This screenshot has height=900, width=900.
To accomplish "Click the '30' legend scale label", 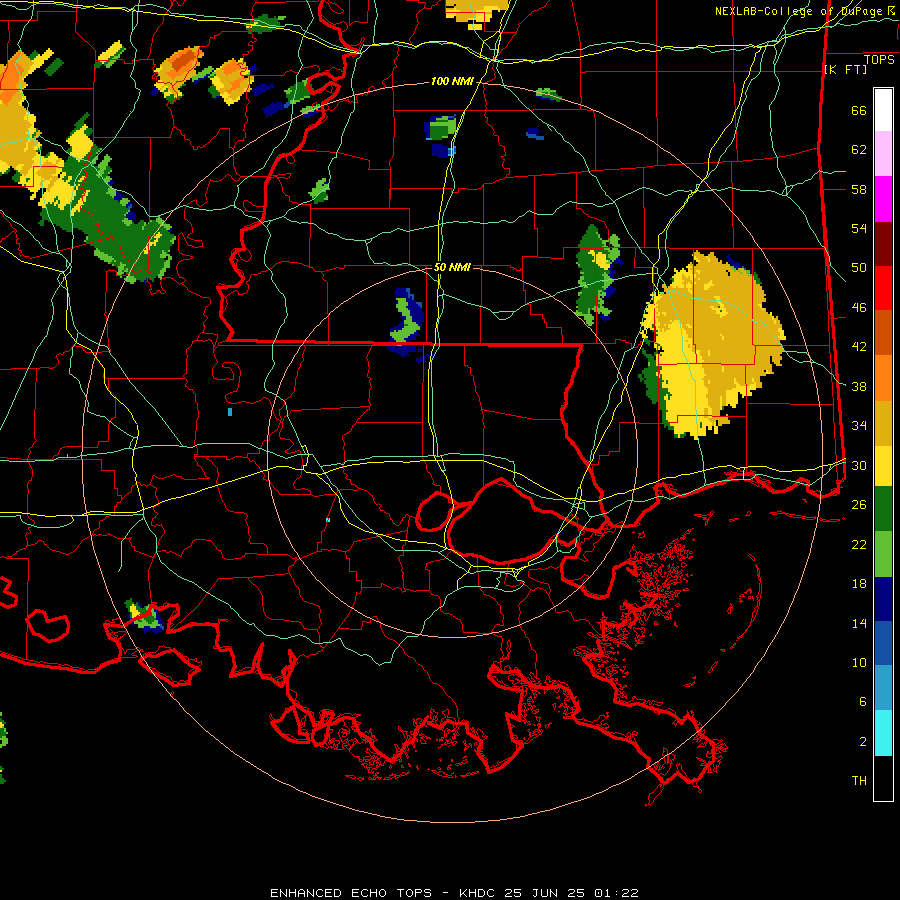I will click(859, 465).
